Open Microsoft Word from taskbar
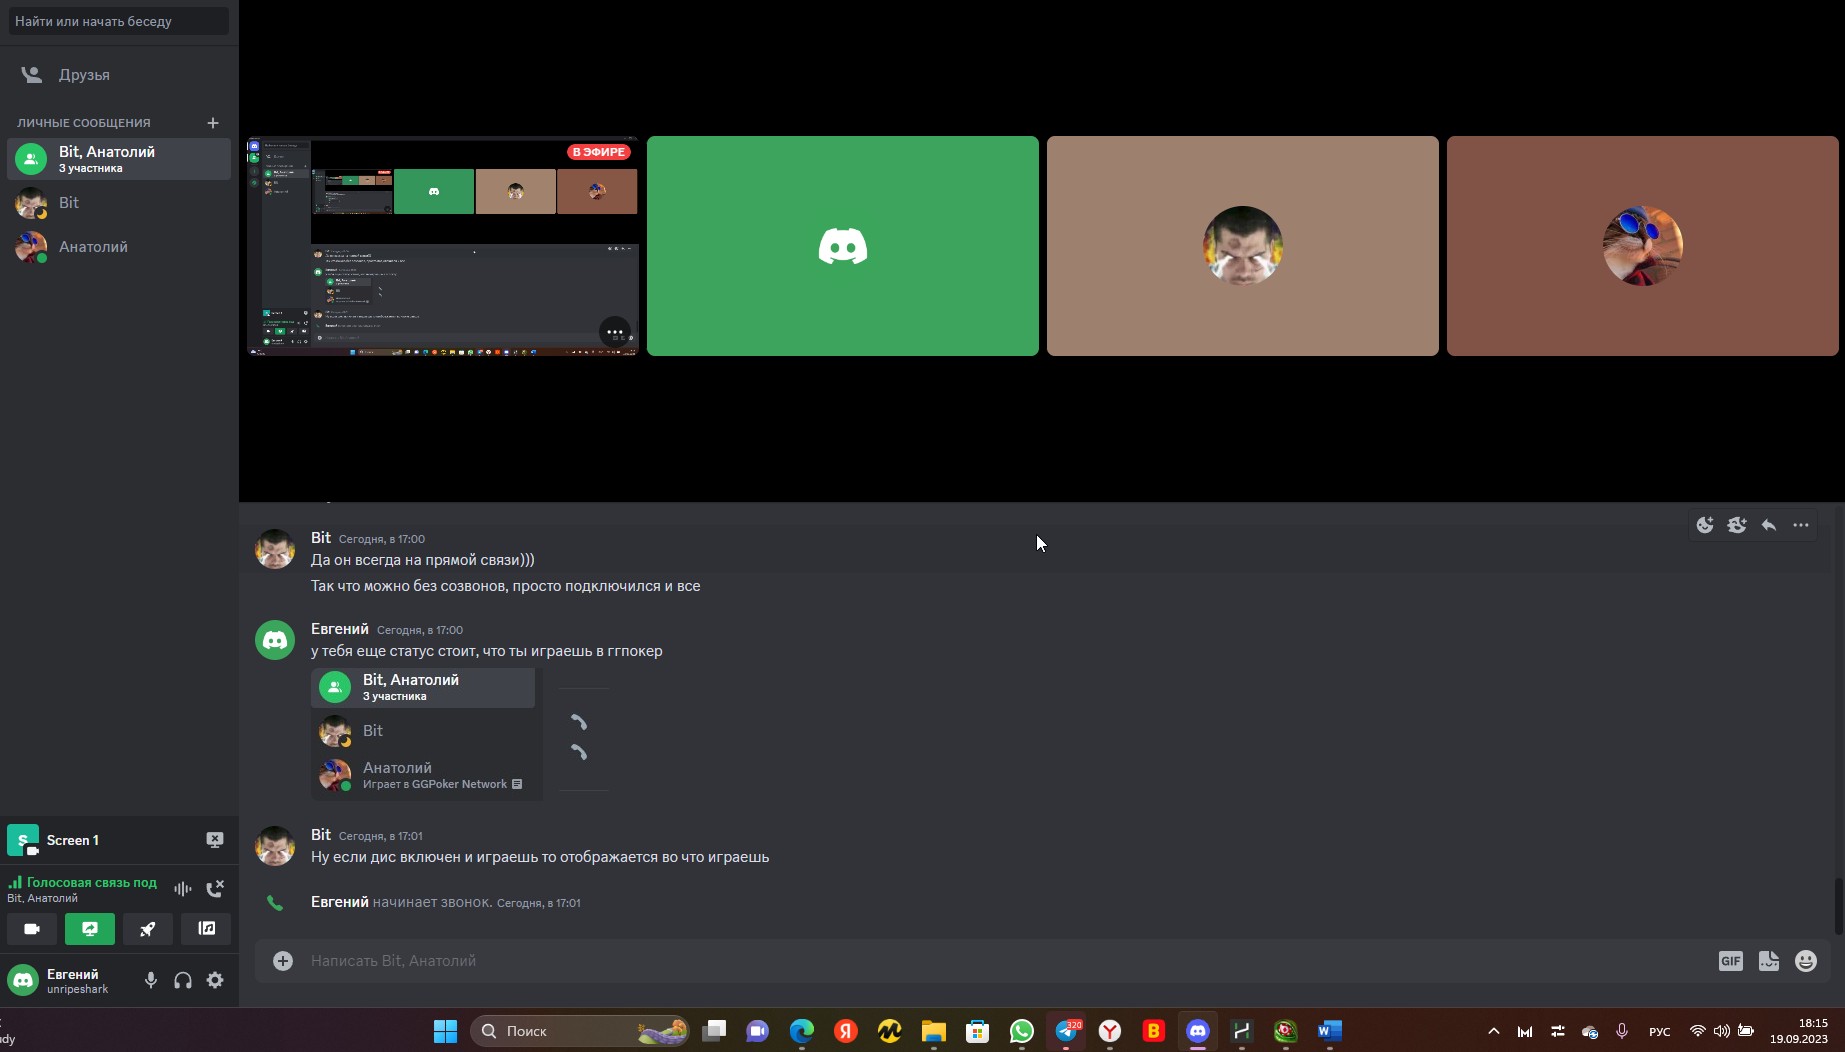The height and width of the screenshot is (1052, 1845). click(1330, 1031)
